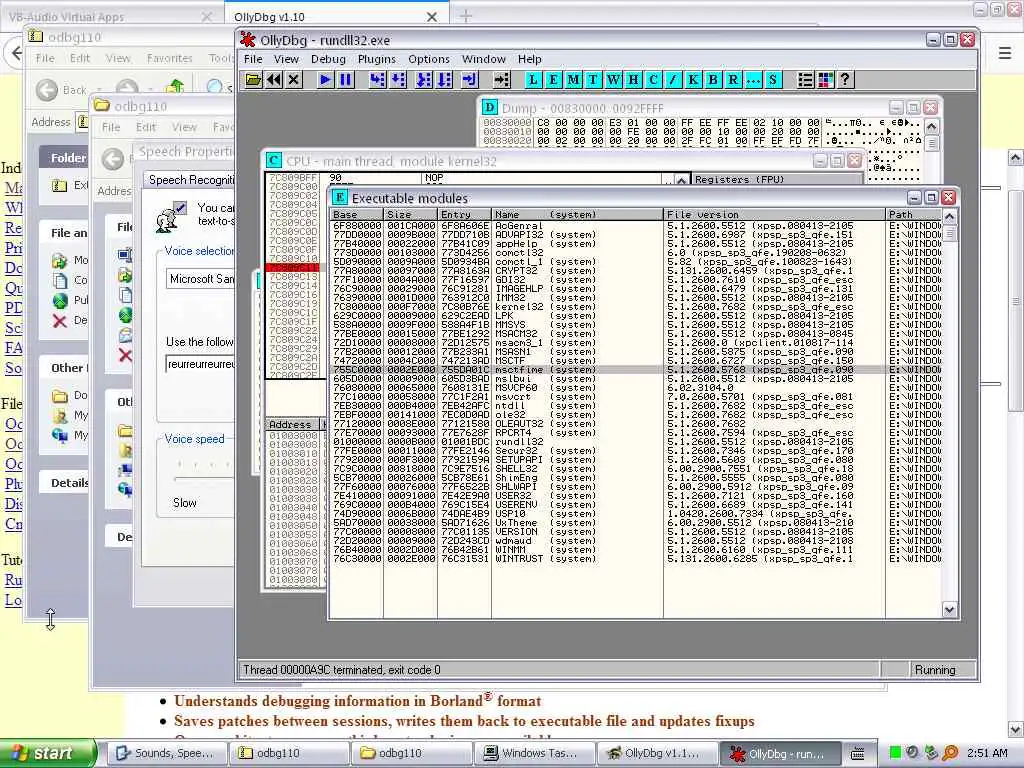Sort modules by the Entry column header
Screen dimensions: 1024x768
[464, 214]
